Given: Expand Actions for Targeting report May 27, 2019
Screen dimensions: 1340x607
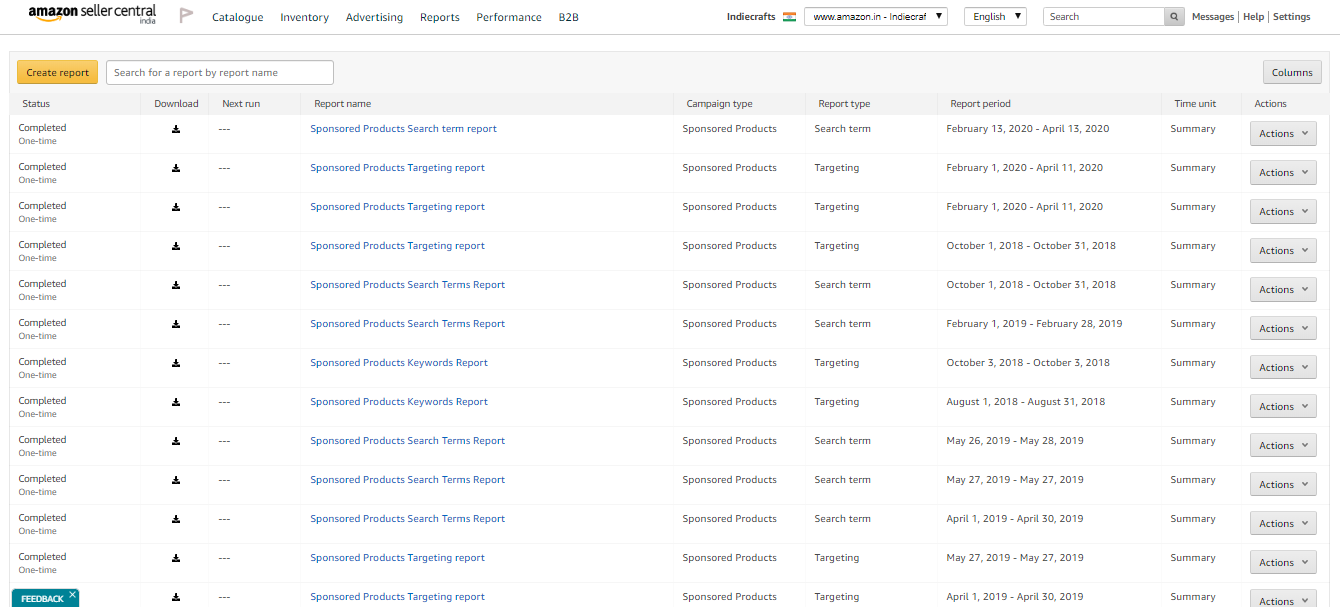Looking at the screenshot, I should [x=1283, y=563].
